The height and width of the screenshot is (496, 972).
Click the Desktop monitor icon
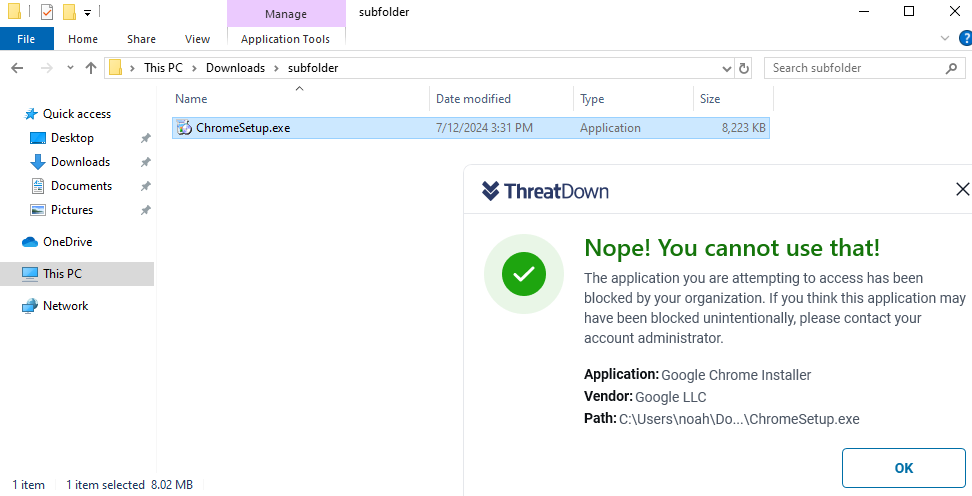pos(38,138)
